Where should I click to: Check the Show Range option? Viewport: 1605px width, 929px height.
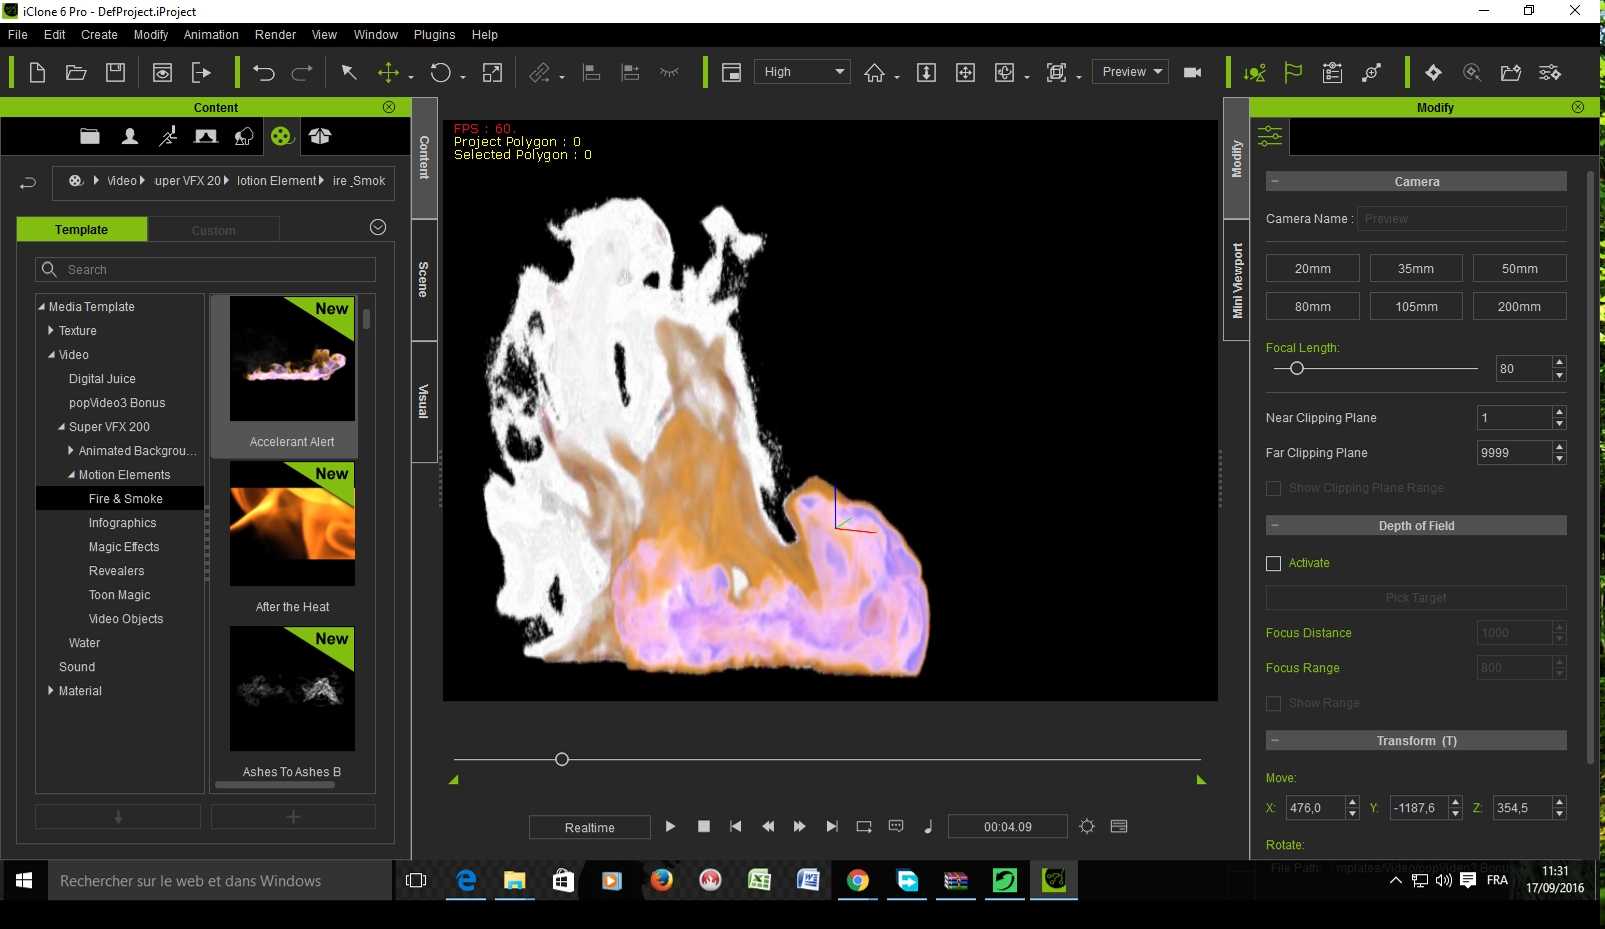pyautogui.click(x=1273, y=704)
